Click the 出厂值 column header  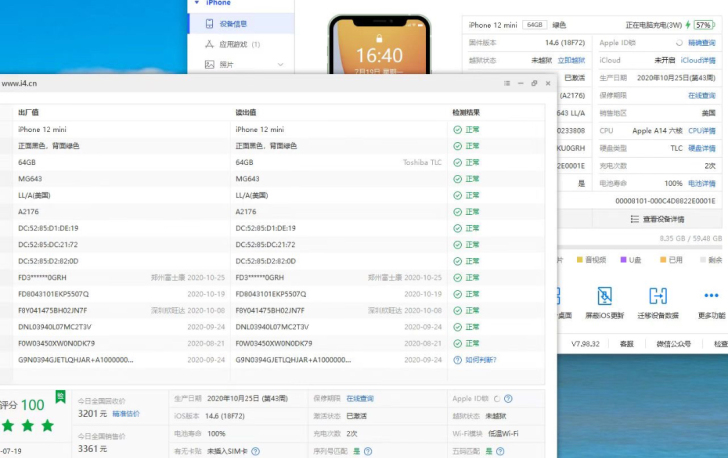click(28, 112)
